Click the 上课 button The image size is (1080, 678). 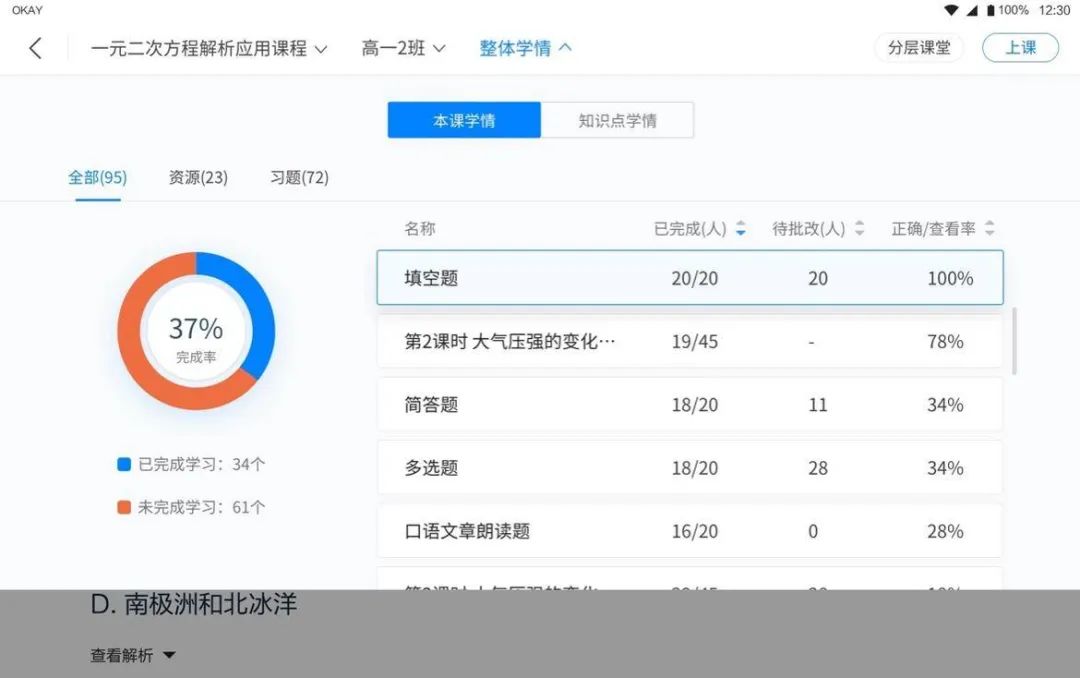click(1020, 48)
